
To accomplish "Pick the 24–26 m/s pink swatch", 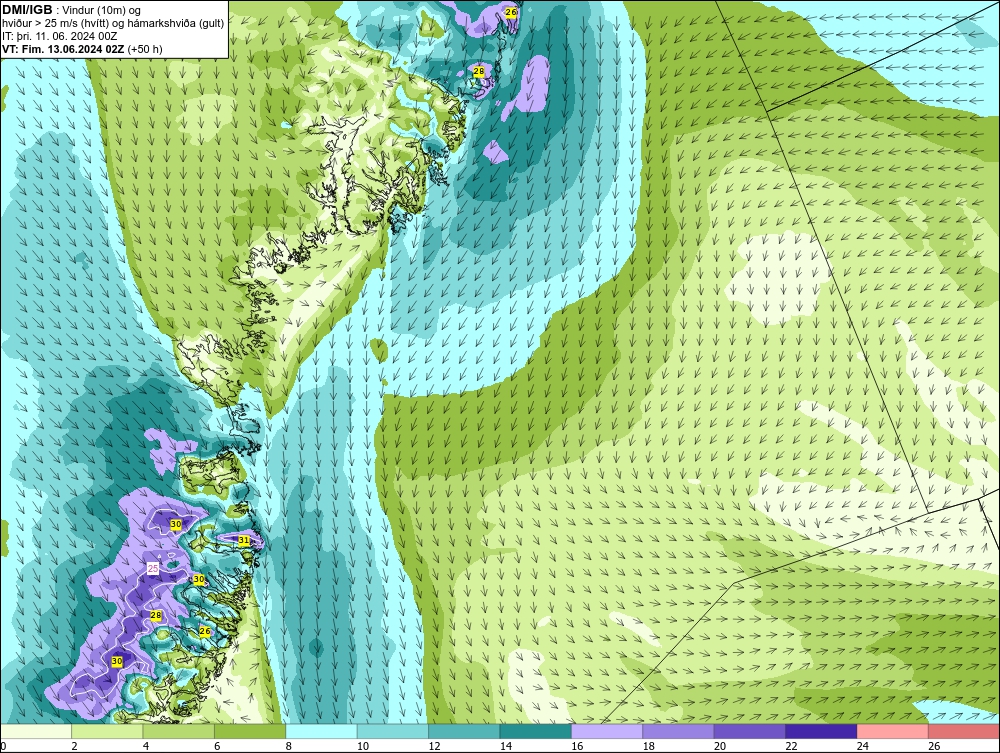I will pos(893,731).
